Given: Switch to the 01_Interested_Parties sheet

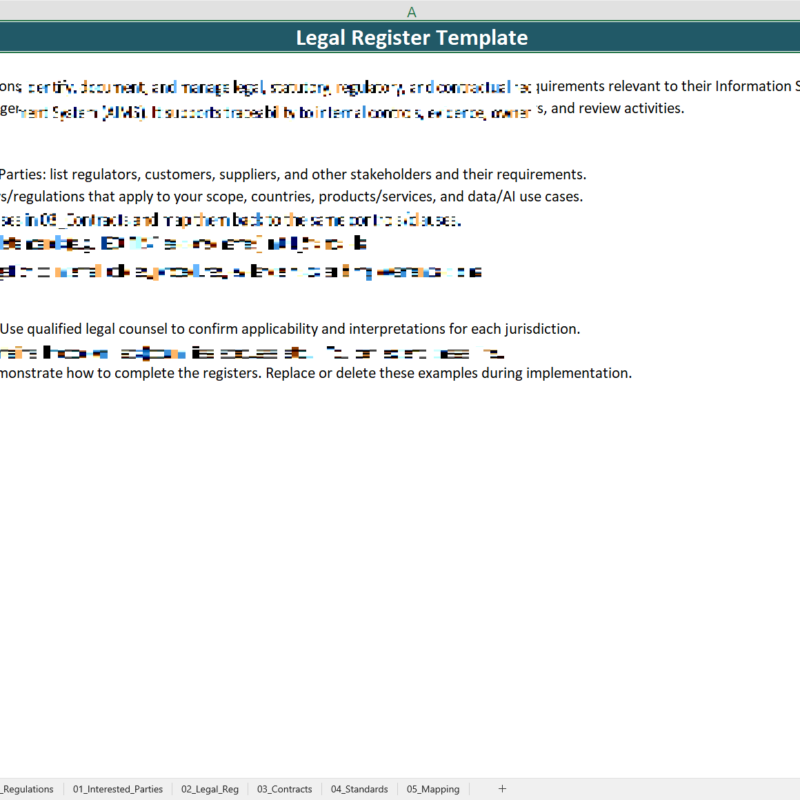Looking at the screenshot, I should point(117,789).
